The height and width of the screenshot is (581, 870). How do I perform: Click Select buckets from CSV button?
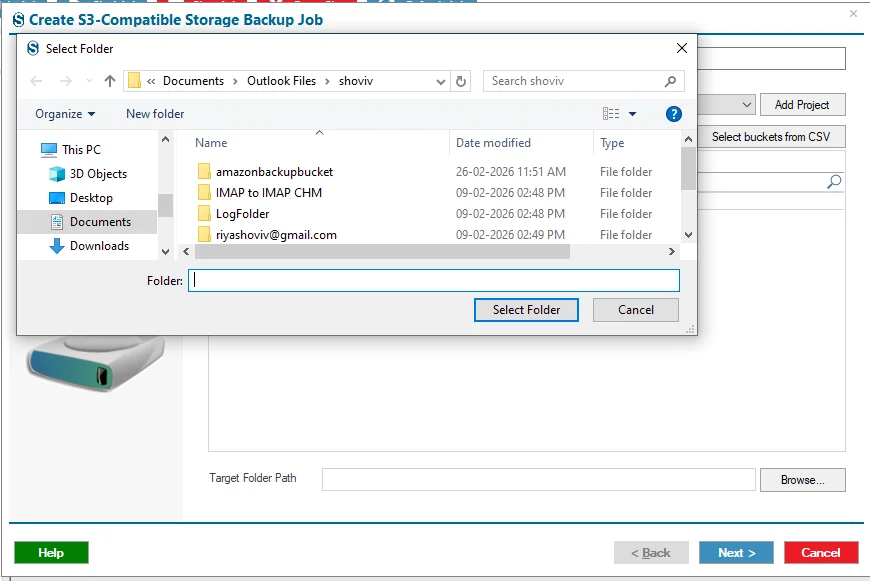pyautogui.click(x=771, y=137)
